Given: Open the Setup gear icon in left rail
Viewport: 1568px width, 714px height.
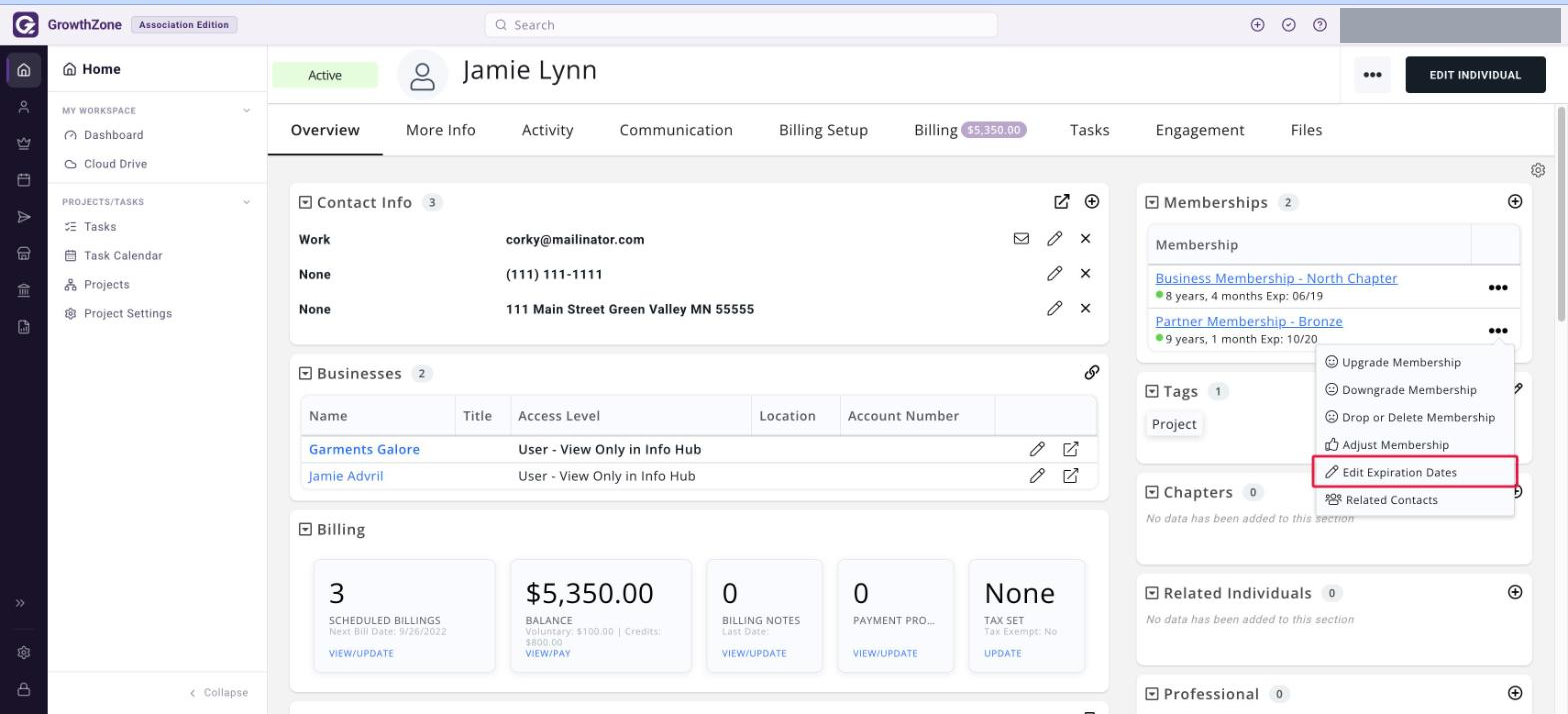Looking at the screenshot, I should coord(24,653).
